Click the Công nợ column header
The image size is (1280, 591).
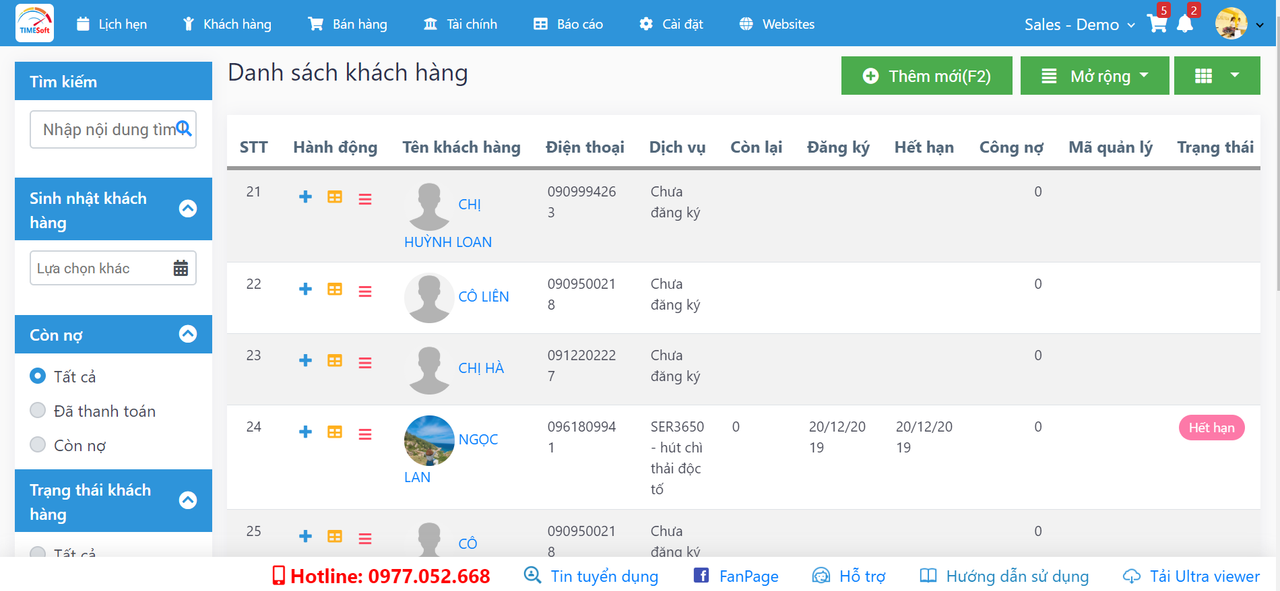click(x=1011, y=147)
